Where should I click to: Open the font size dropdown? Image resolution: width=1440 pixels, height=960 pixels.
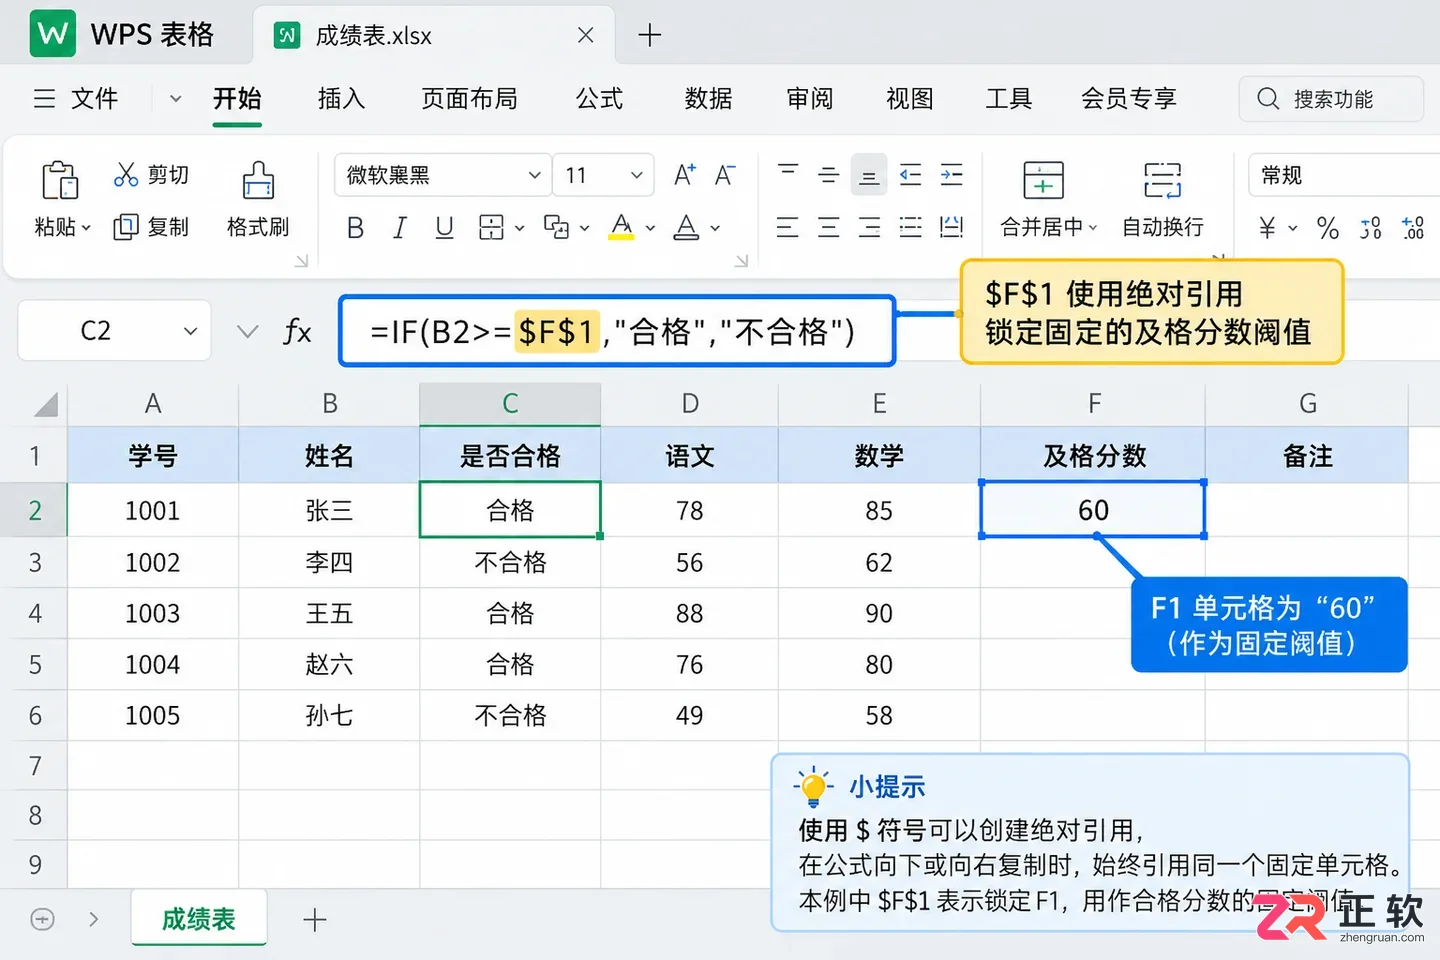click(x=604, y=175)
